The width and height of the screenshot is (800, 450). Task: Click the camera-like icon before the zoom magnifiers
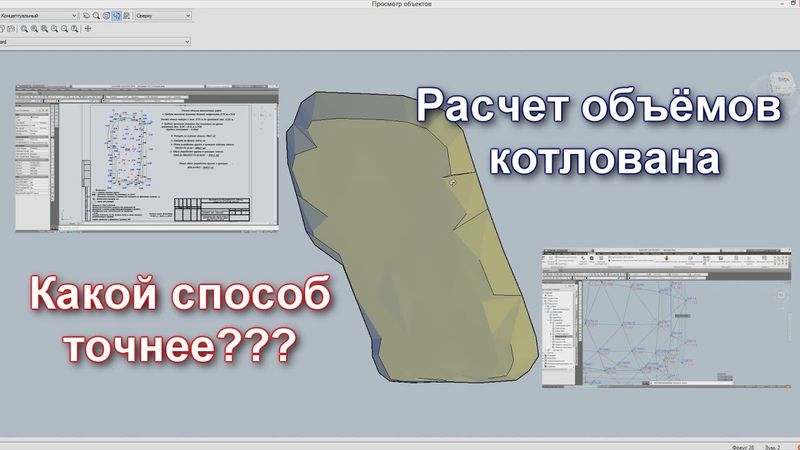[11, 29]
